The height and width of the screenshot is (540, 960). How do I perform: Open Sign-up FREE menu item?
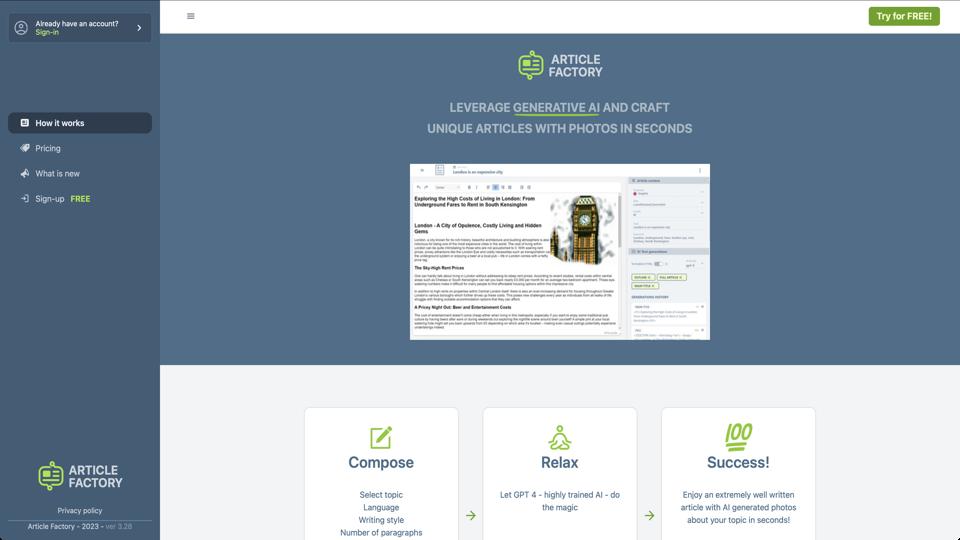(62, 199)
